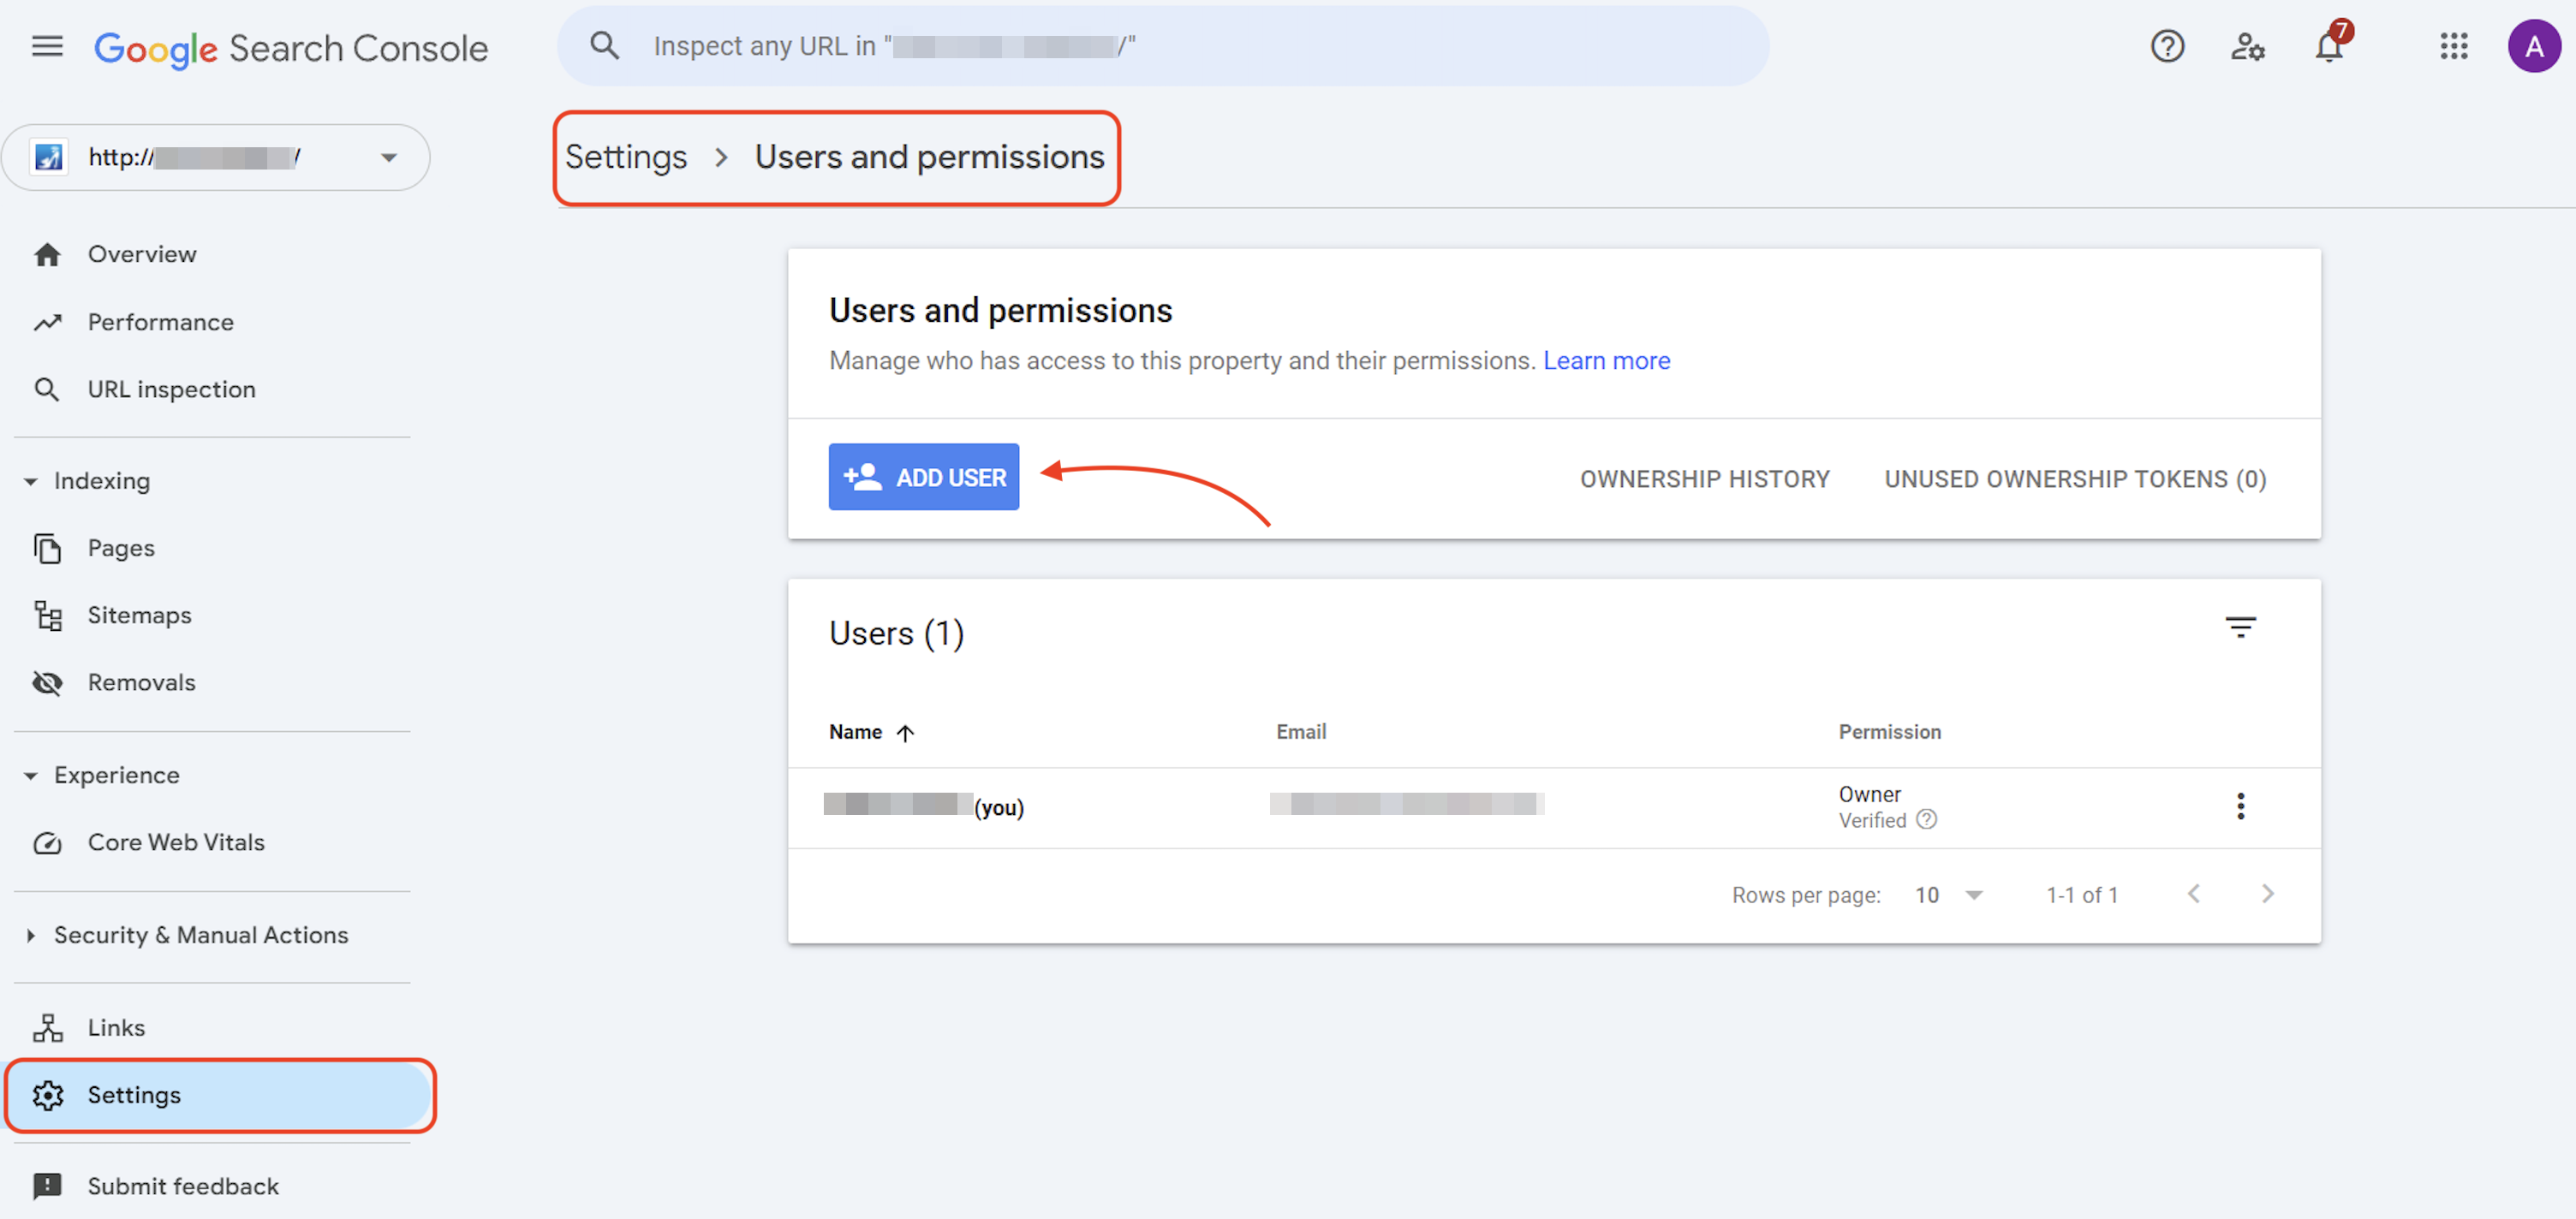This screenshot has width=2576, height=1219.
Task: Open the rows per page selector
Action: [1949, 895]
